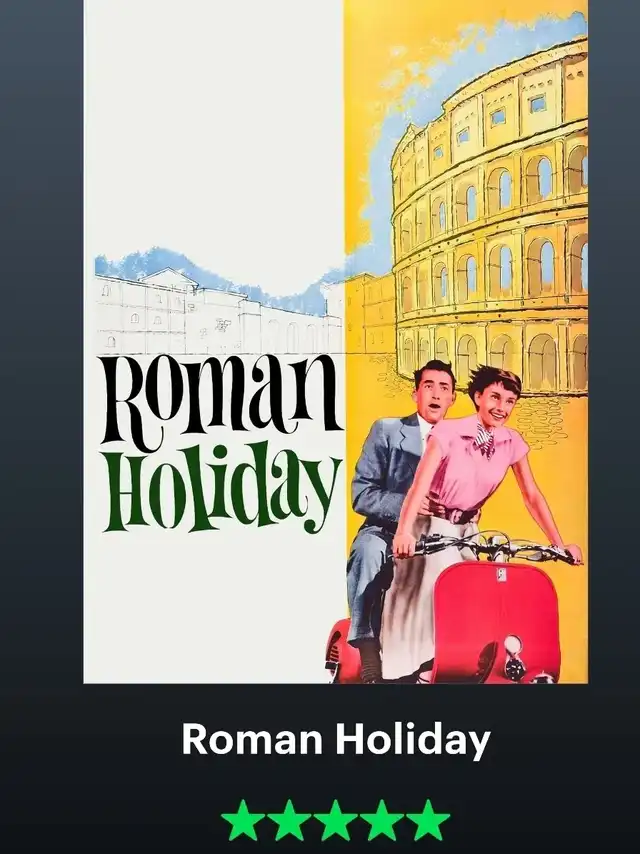Rate the film with the first green star
640x854 pixels.
[242, 820]
